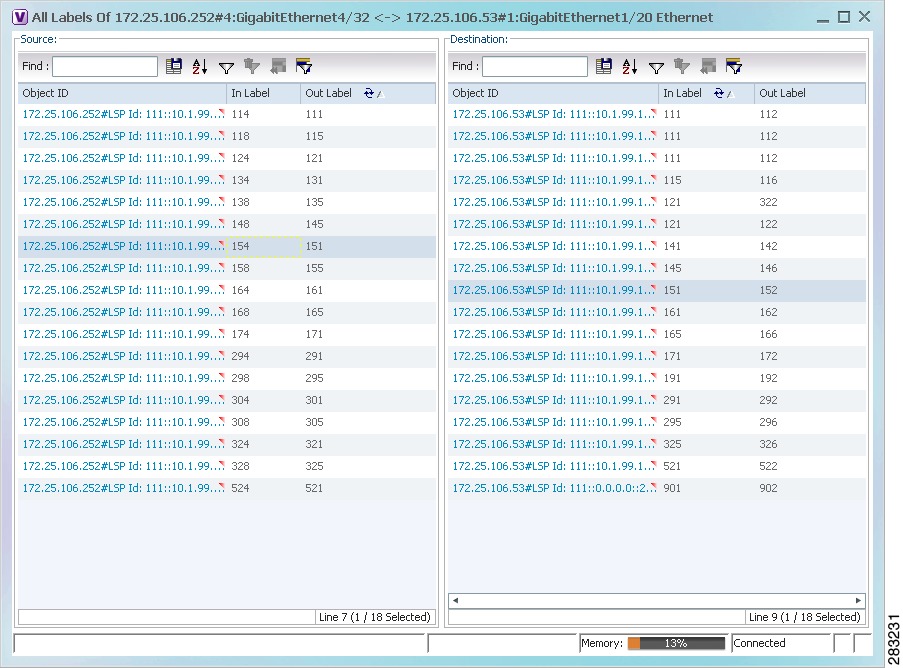
Task: Select Source In Label cell 134
Action: [263, 180]
